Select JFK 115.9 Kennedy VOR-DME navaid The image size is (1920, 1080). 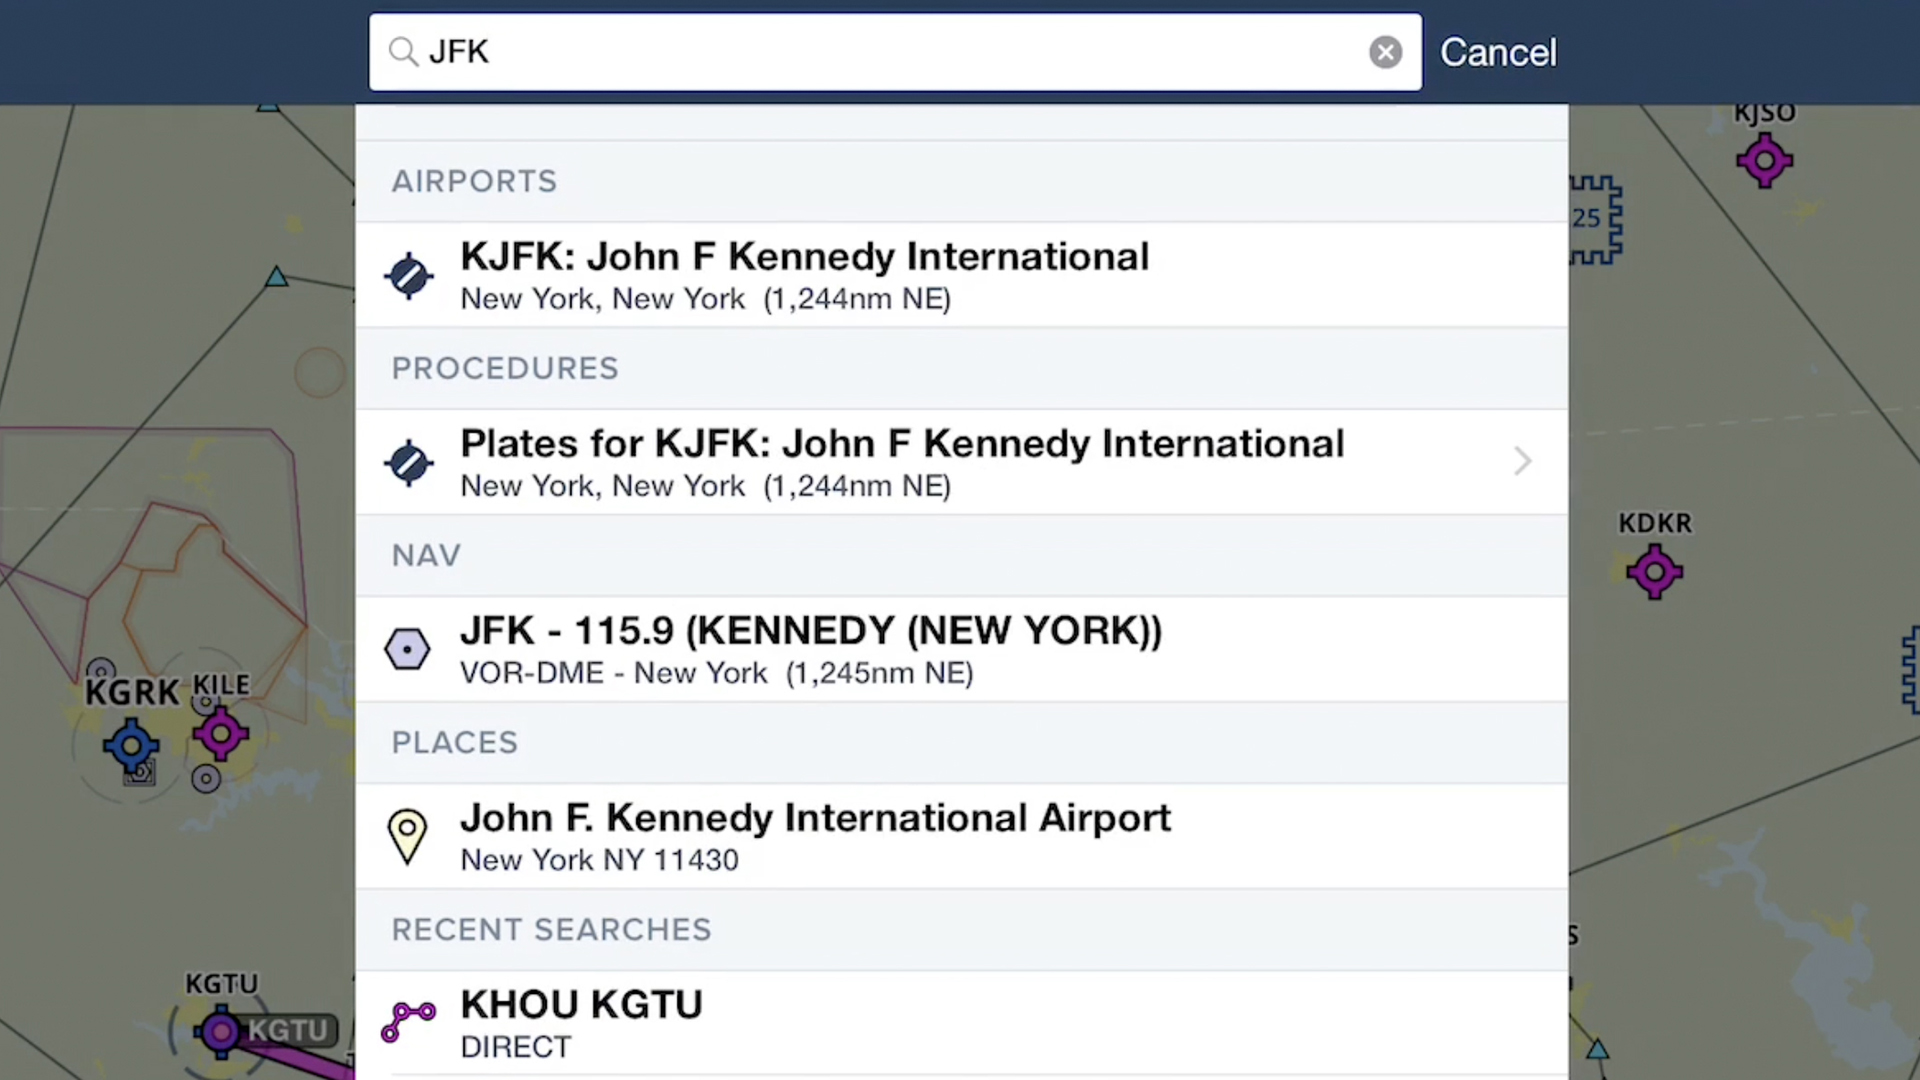pyautogui.click(x=961, y=649)
